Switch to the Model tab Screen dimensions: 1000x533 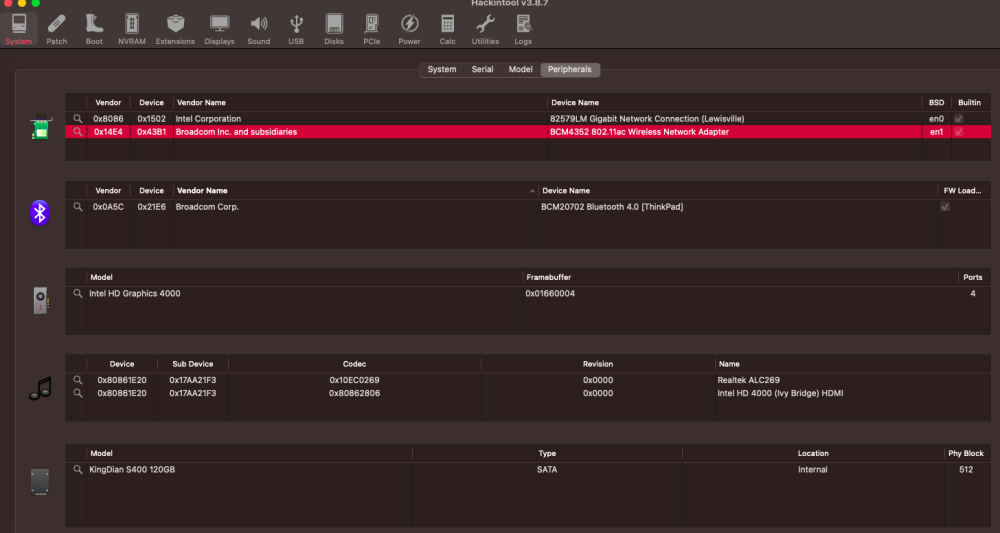[x=520, y=69]
